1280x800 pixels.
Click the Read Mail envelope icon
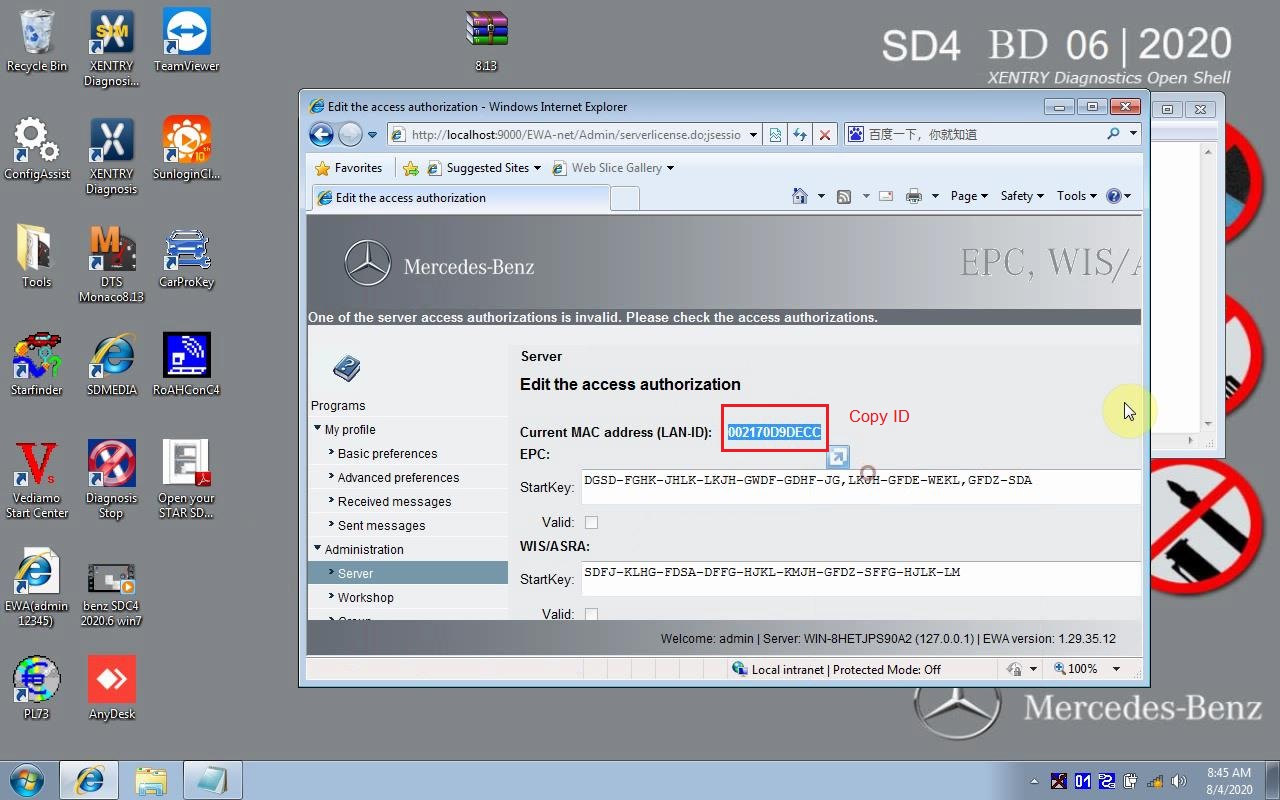(885, 196)
